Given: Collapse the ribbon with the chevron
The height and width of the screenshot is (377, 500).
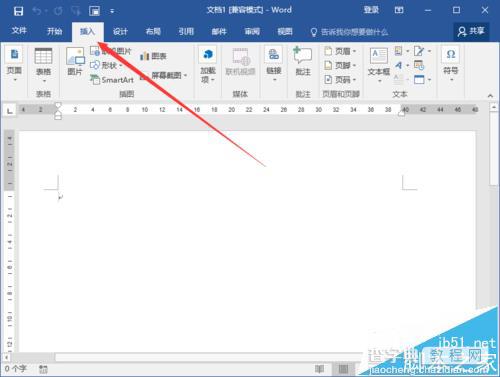Looking at the screenshot, I should pyautogui.click(x=490, y=96).
